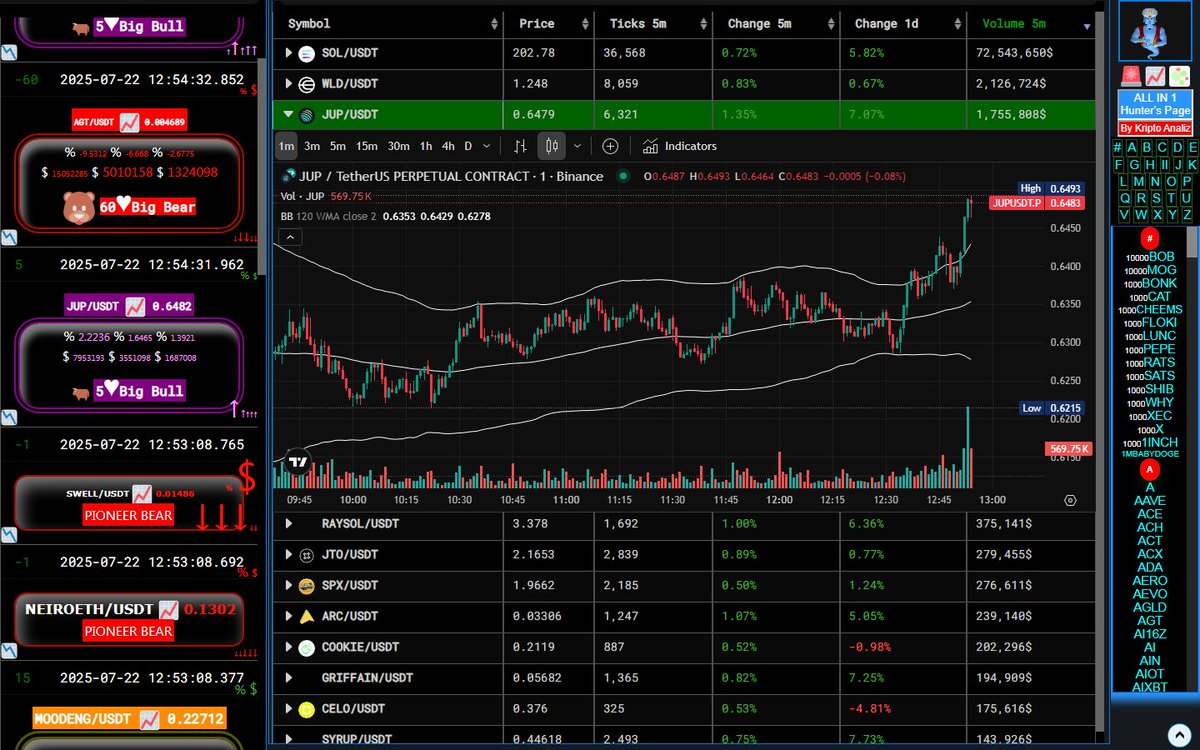
Task: Sort table by Price column
Action: coord(549,23)
